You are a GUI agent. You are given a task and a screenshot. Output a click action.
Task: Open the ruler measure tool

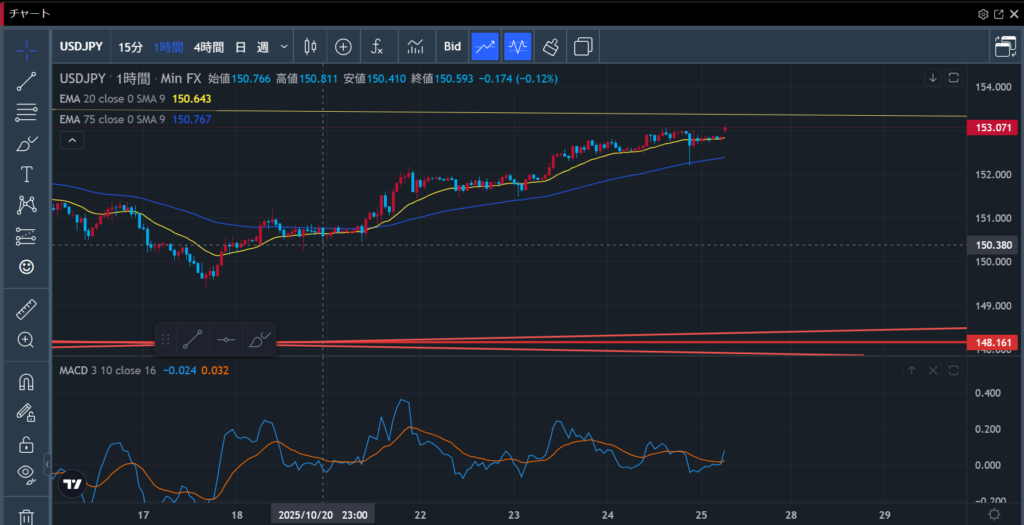pos(27,310)
